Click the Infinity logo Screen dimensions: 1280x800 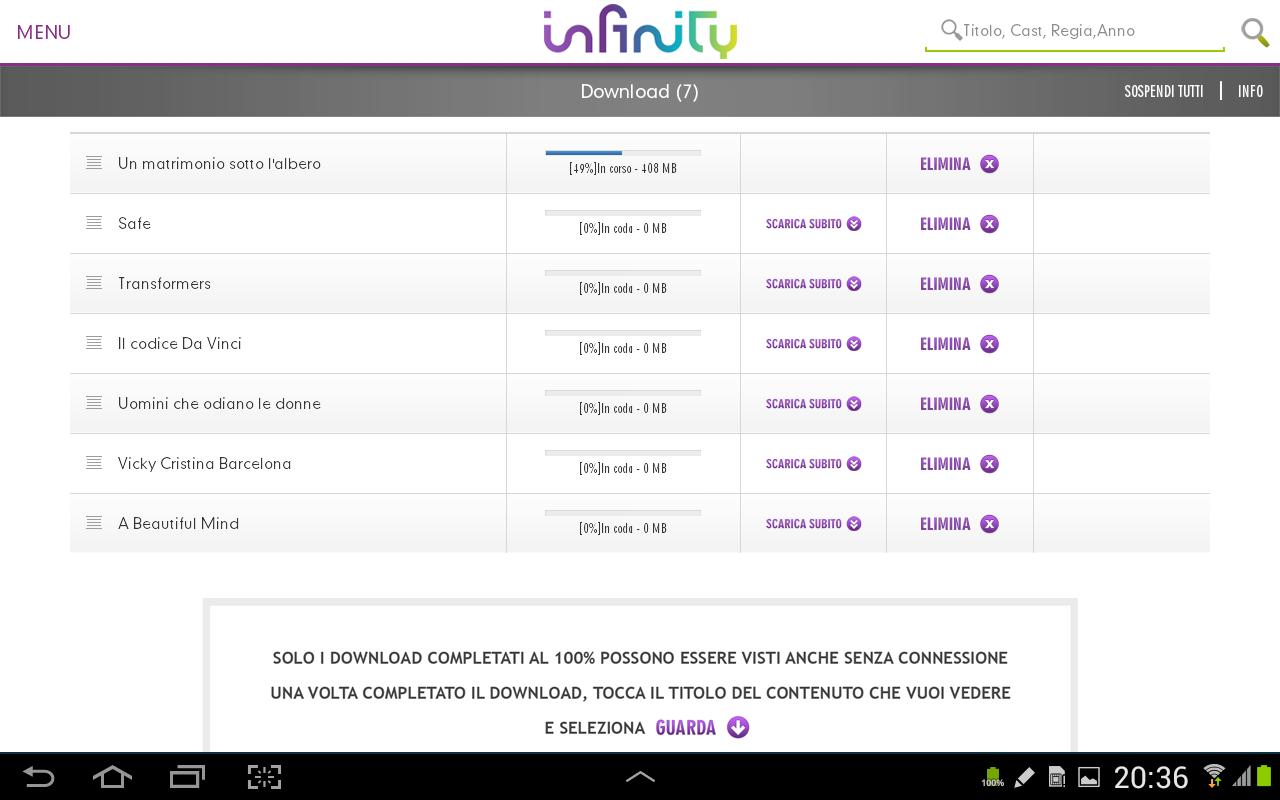pos(639,31)
